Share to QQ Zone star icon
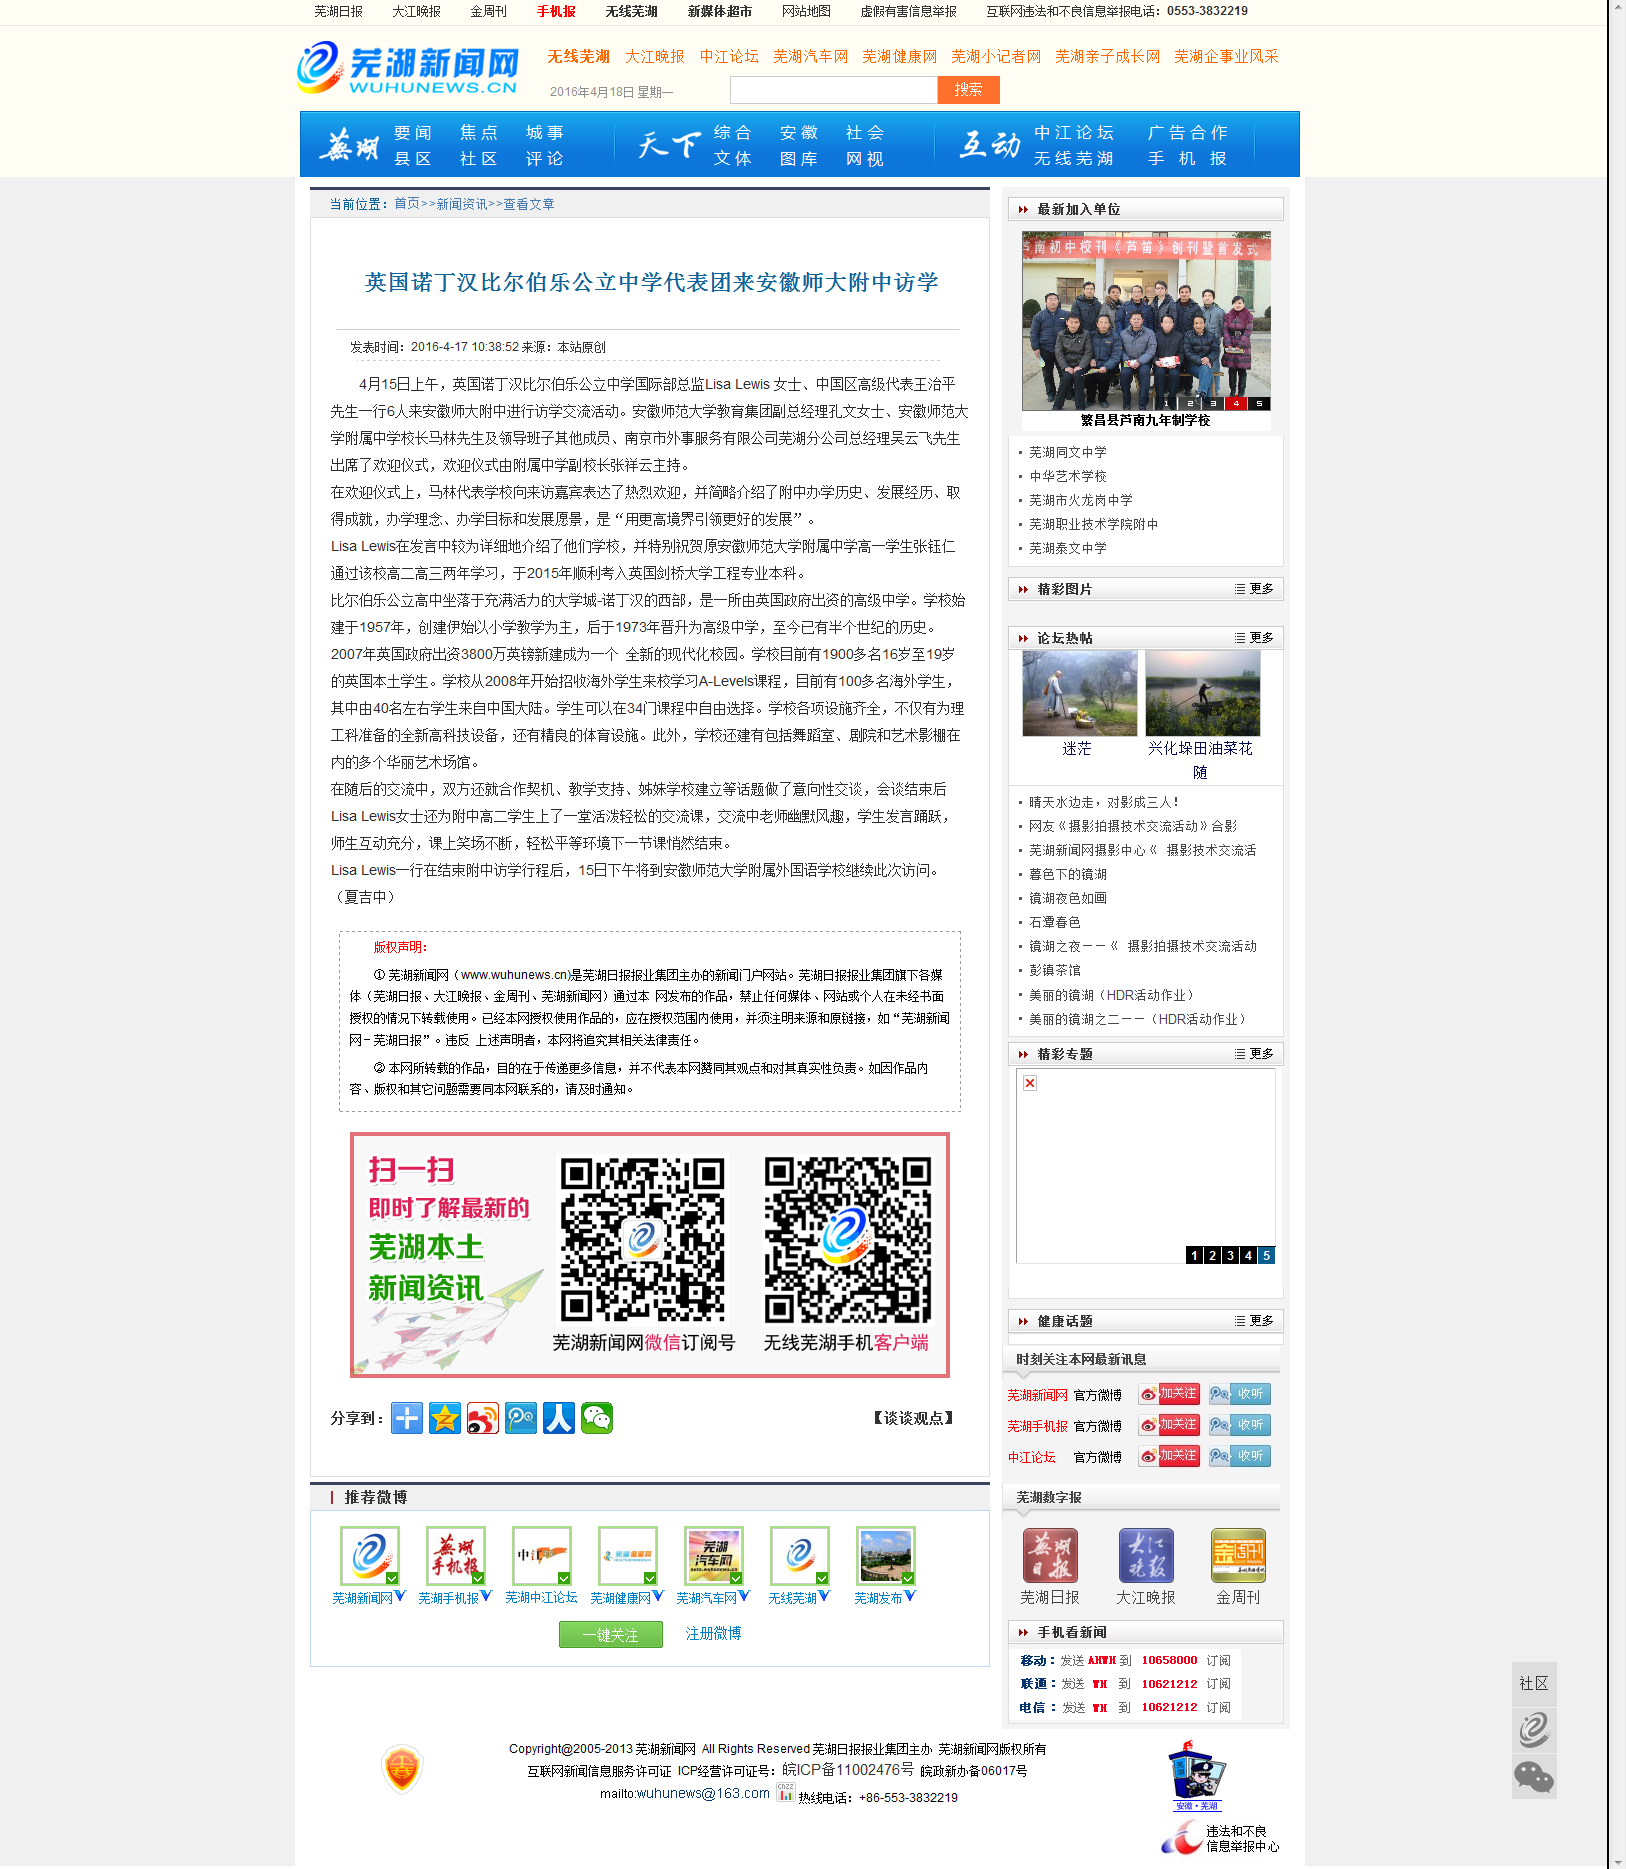The width and height of the screenshot is (1626, 1869). (445, 1418)
